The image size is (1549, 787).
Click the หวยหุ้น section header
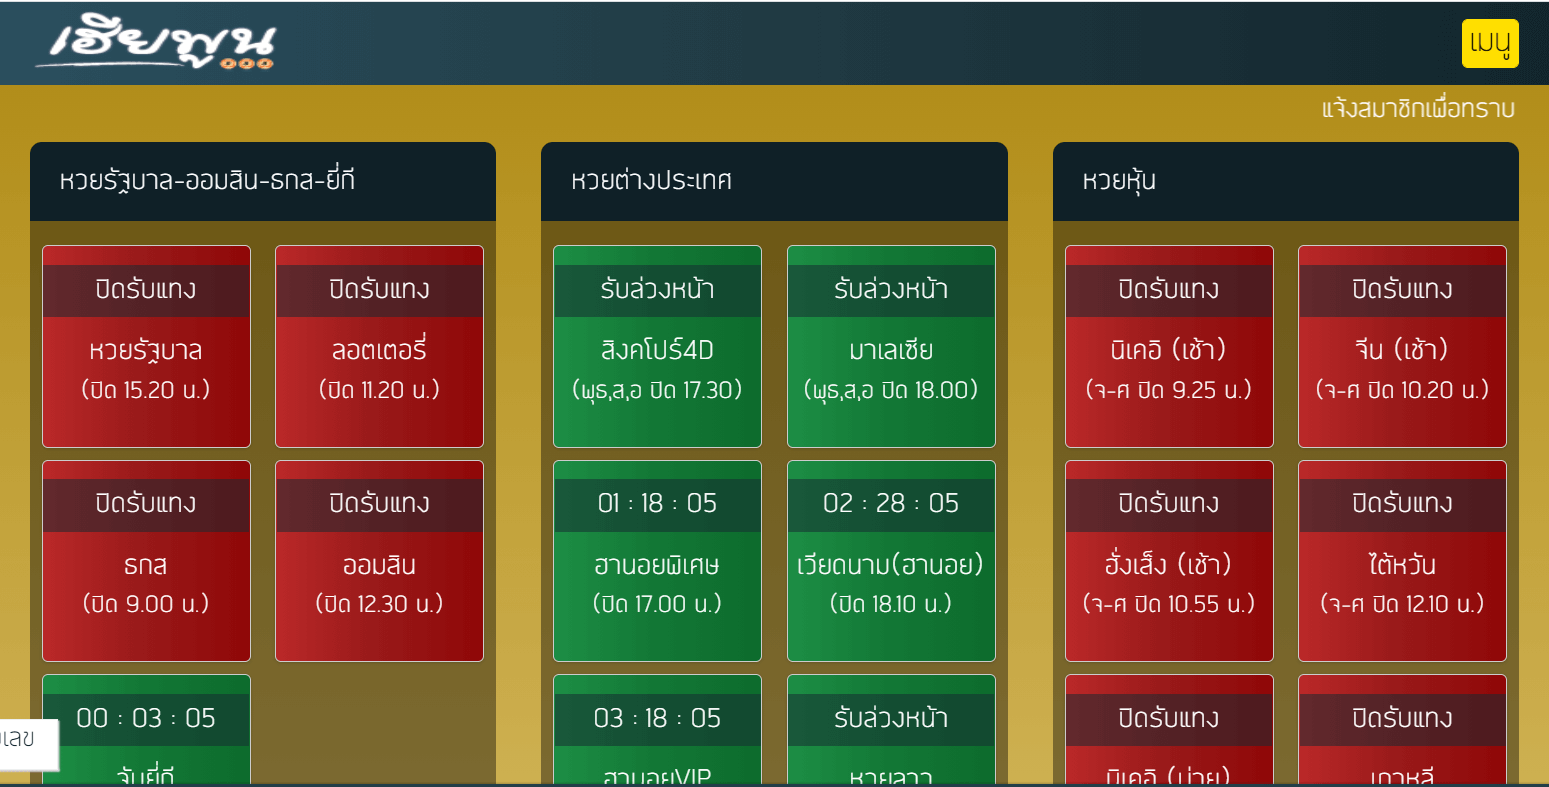pyautogui.click(x=1286, y=181)
